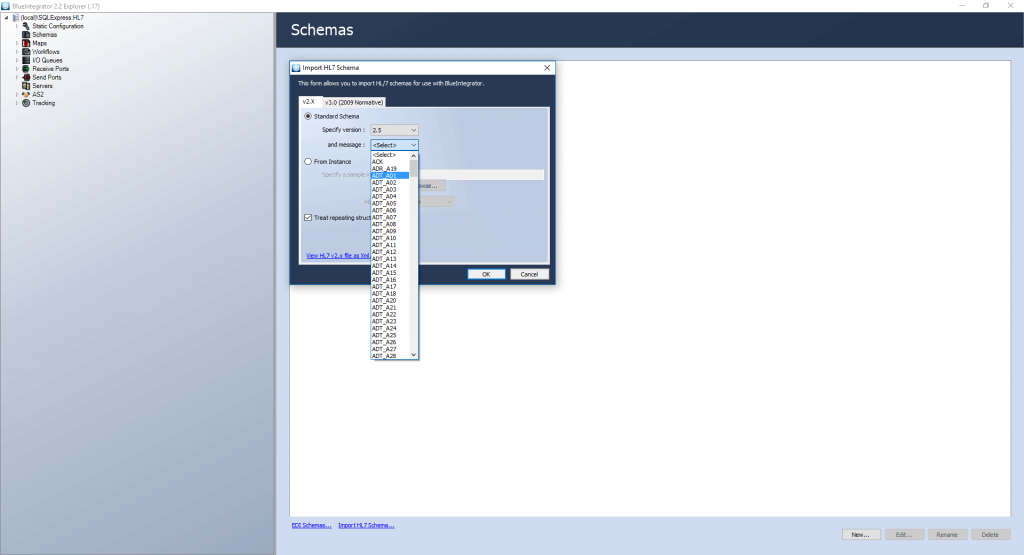This screenshot has width=1024, height=555.
Task: Select ADT_A20 in the message list
Action: [x=390, y=300]
